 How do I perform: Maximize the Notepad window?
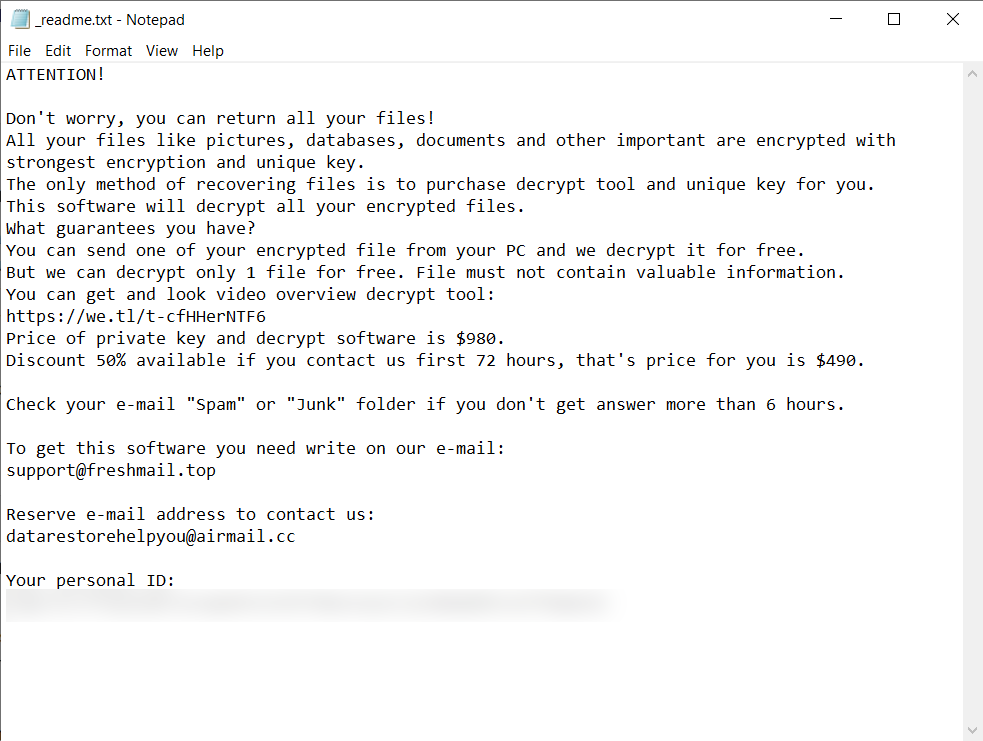click(x=894, y=19)
